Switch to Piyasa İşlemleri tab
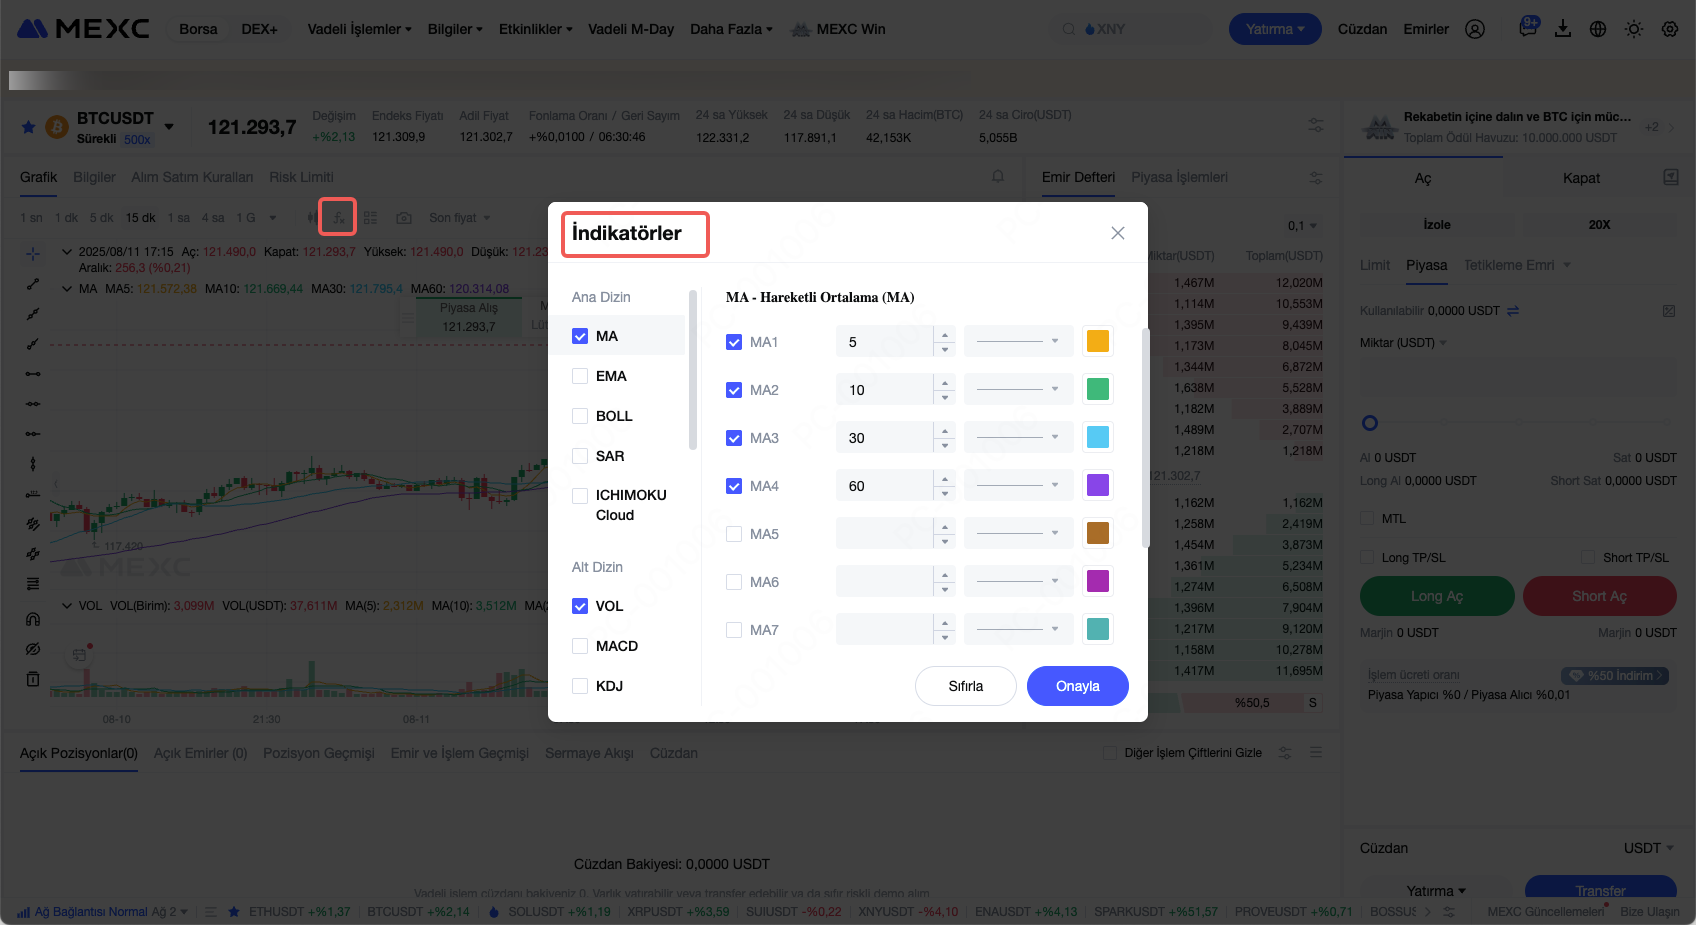 pos(1179,177)
